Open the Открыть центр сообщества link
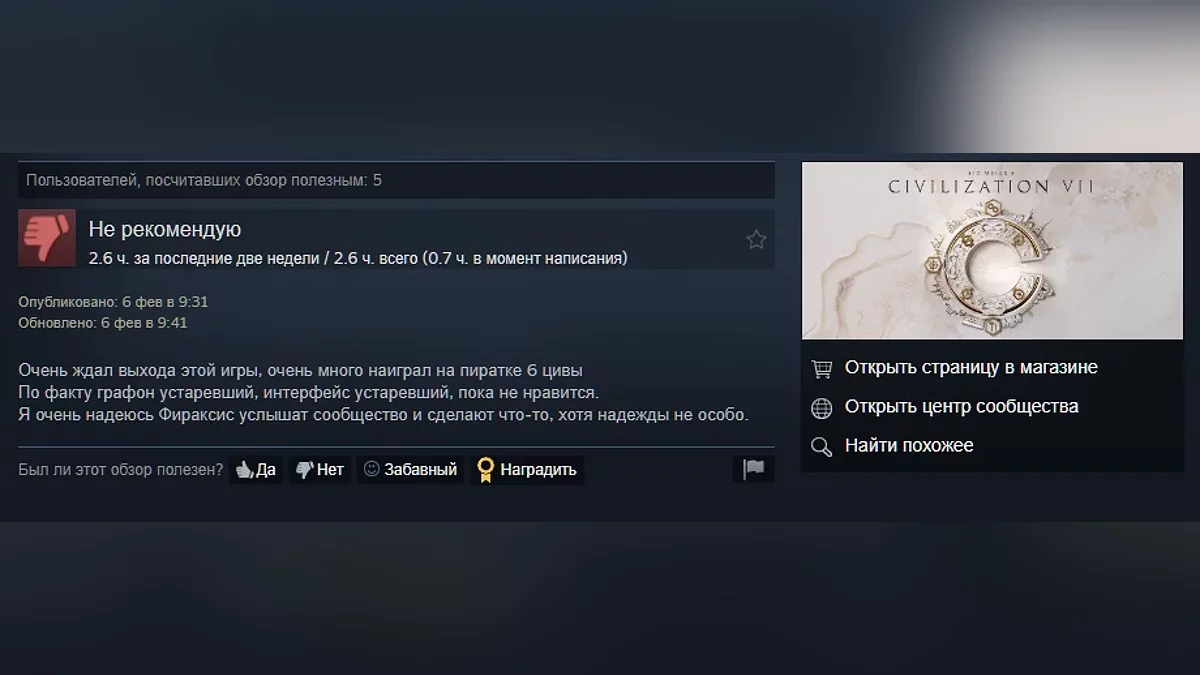 [961, 406]
